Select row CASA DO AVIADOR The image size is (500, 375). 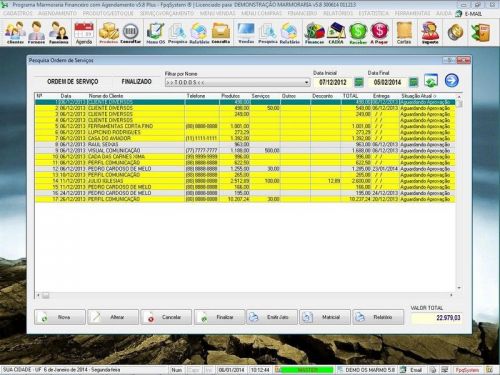click(245, 138)
